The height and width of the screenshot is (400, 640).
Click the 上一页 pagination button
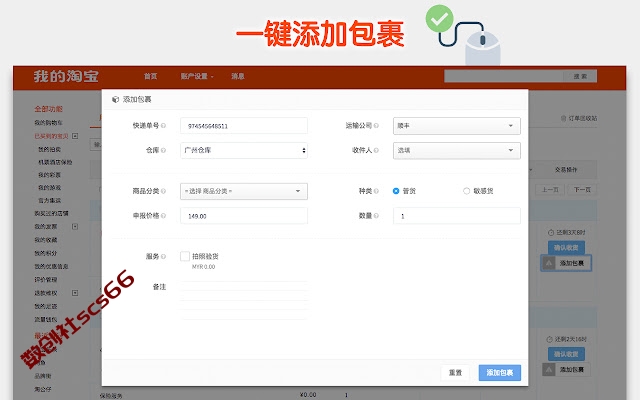coord(550,190)
